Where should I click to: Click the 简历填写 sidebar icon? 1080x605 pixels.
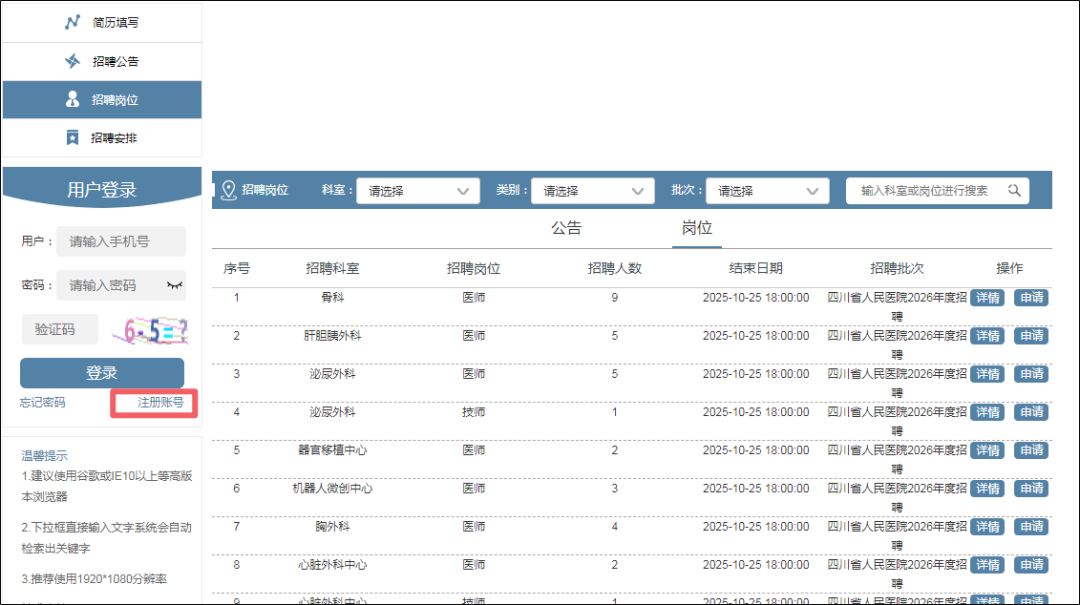[72, 22]
